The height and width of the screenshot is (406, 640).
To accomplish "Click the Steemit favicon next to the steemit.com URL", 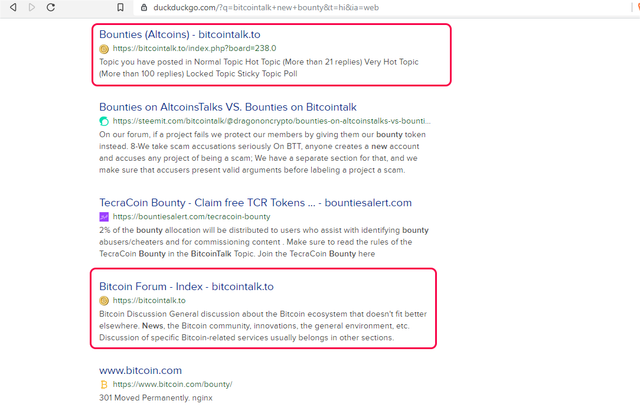I will (x=104, y=121).
